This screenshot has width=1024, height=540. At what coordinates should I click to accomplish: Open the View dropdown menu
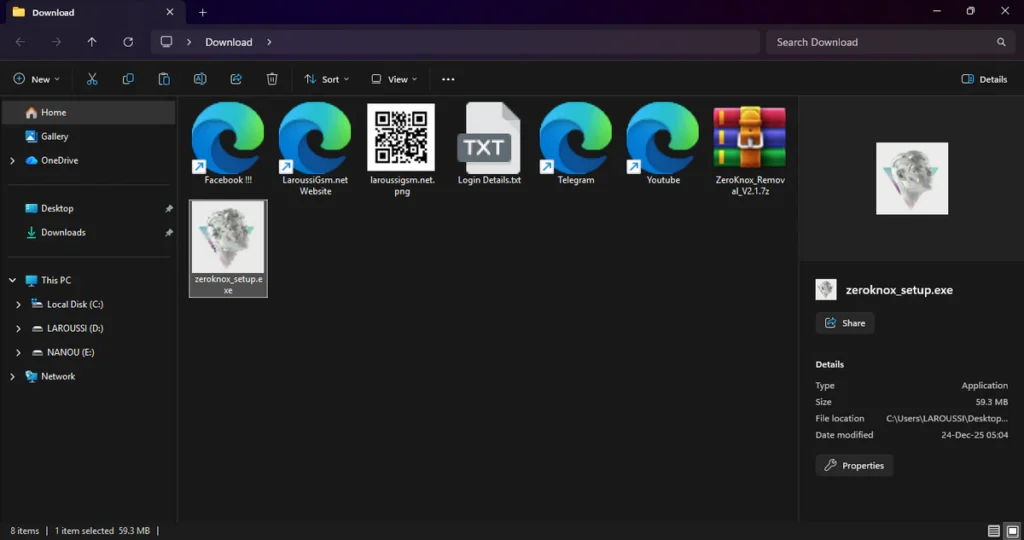[393, 79]
